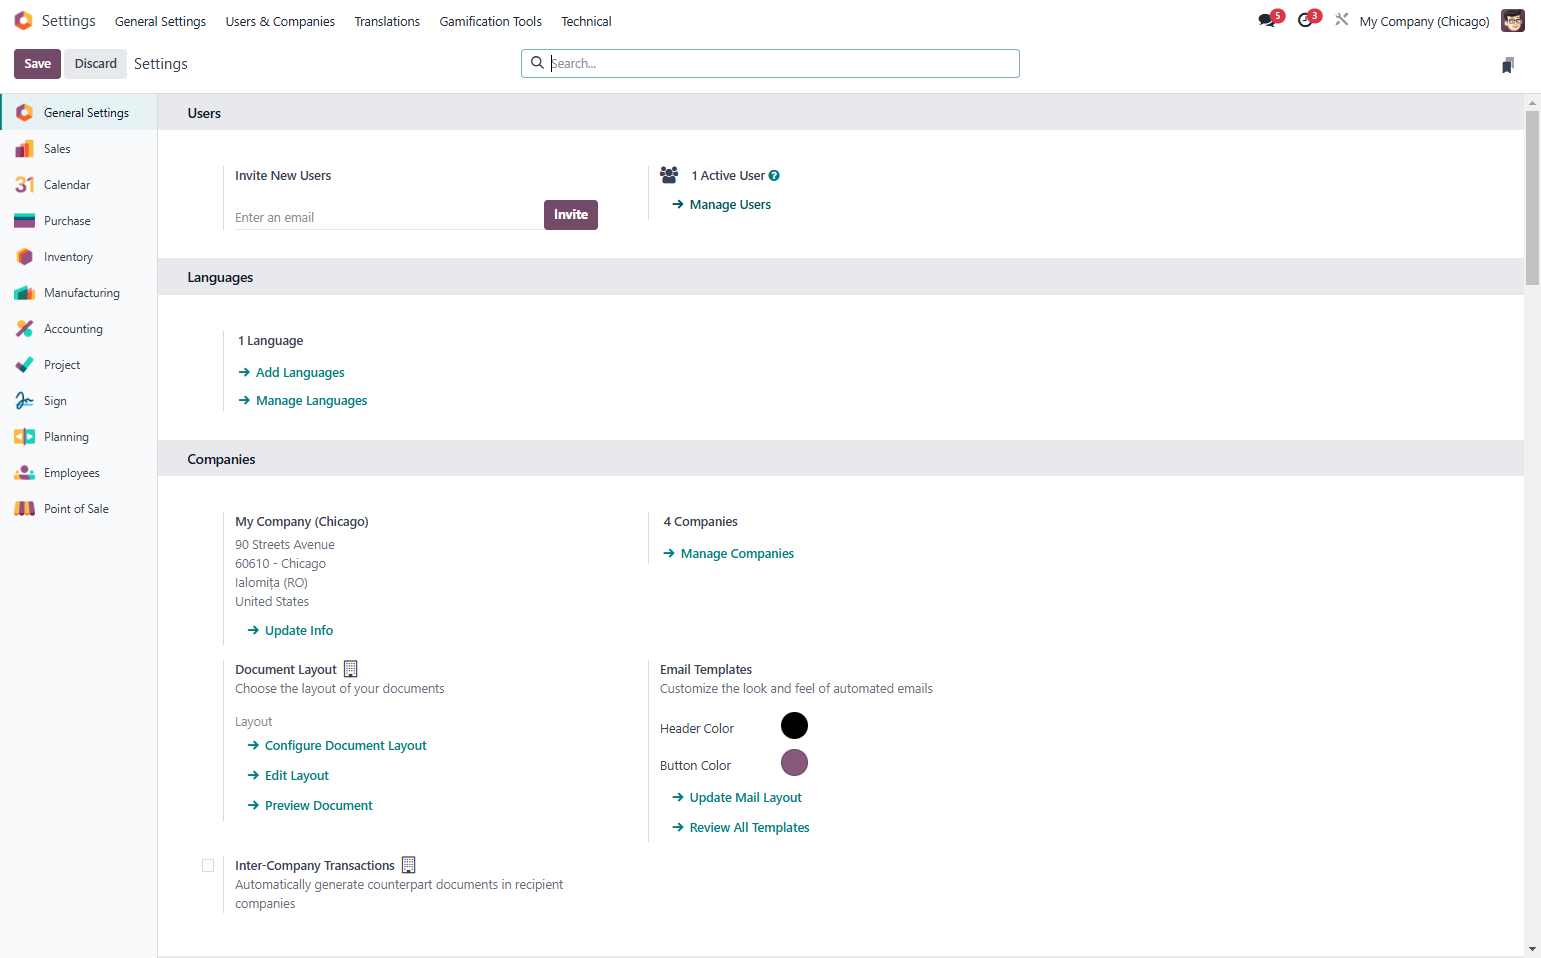
Task: Open the Gamification Tools menu
Action: (x=490, y=21)
